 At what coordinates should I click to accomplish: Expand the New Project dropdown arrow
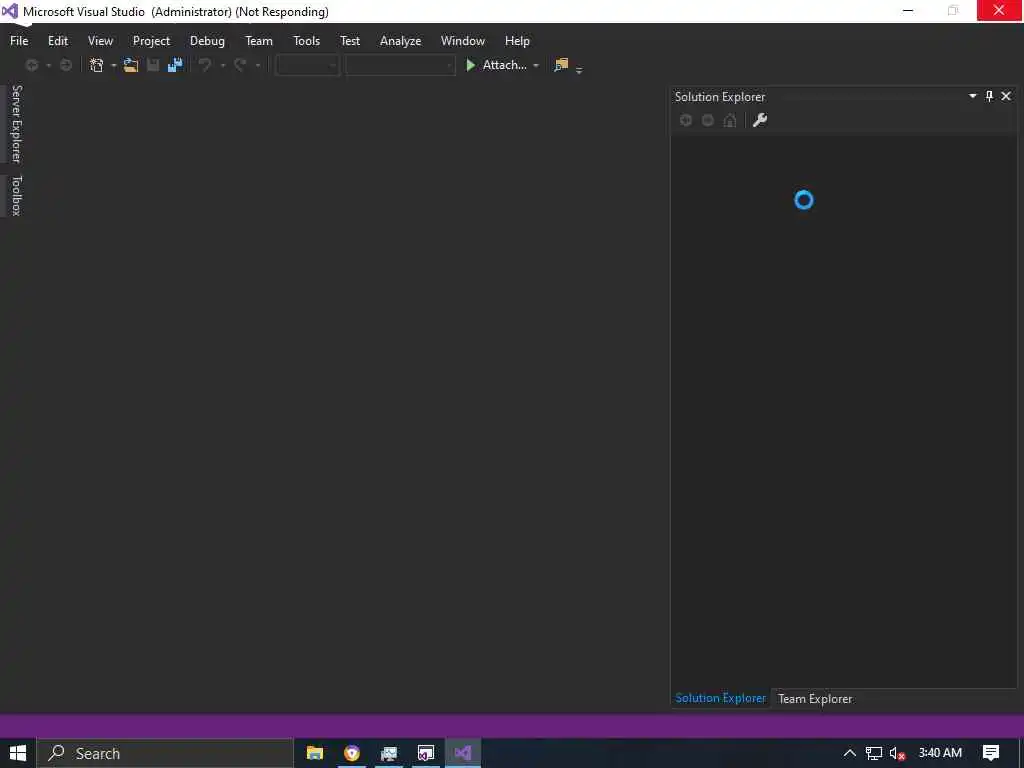coord(114,65)
